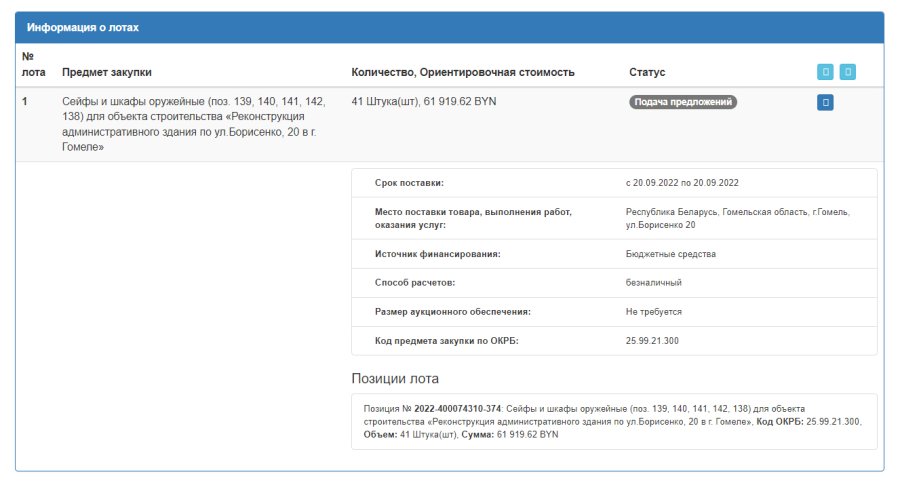Image resolution: width=900 pixels, height=485 pixels.
Task: Click the 'Размер аукционного обеспечения' row label
Action: pos(452,312)
